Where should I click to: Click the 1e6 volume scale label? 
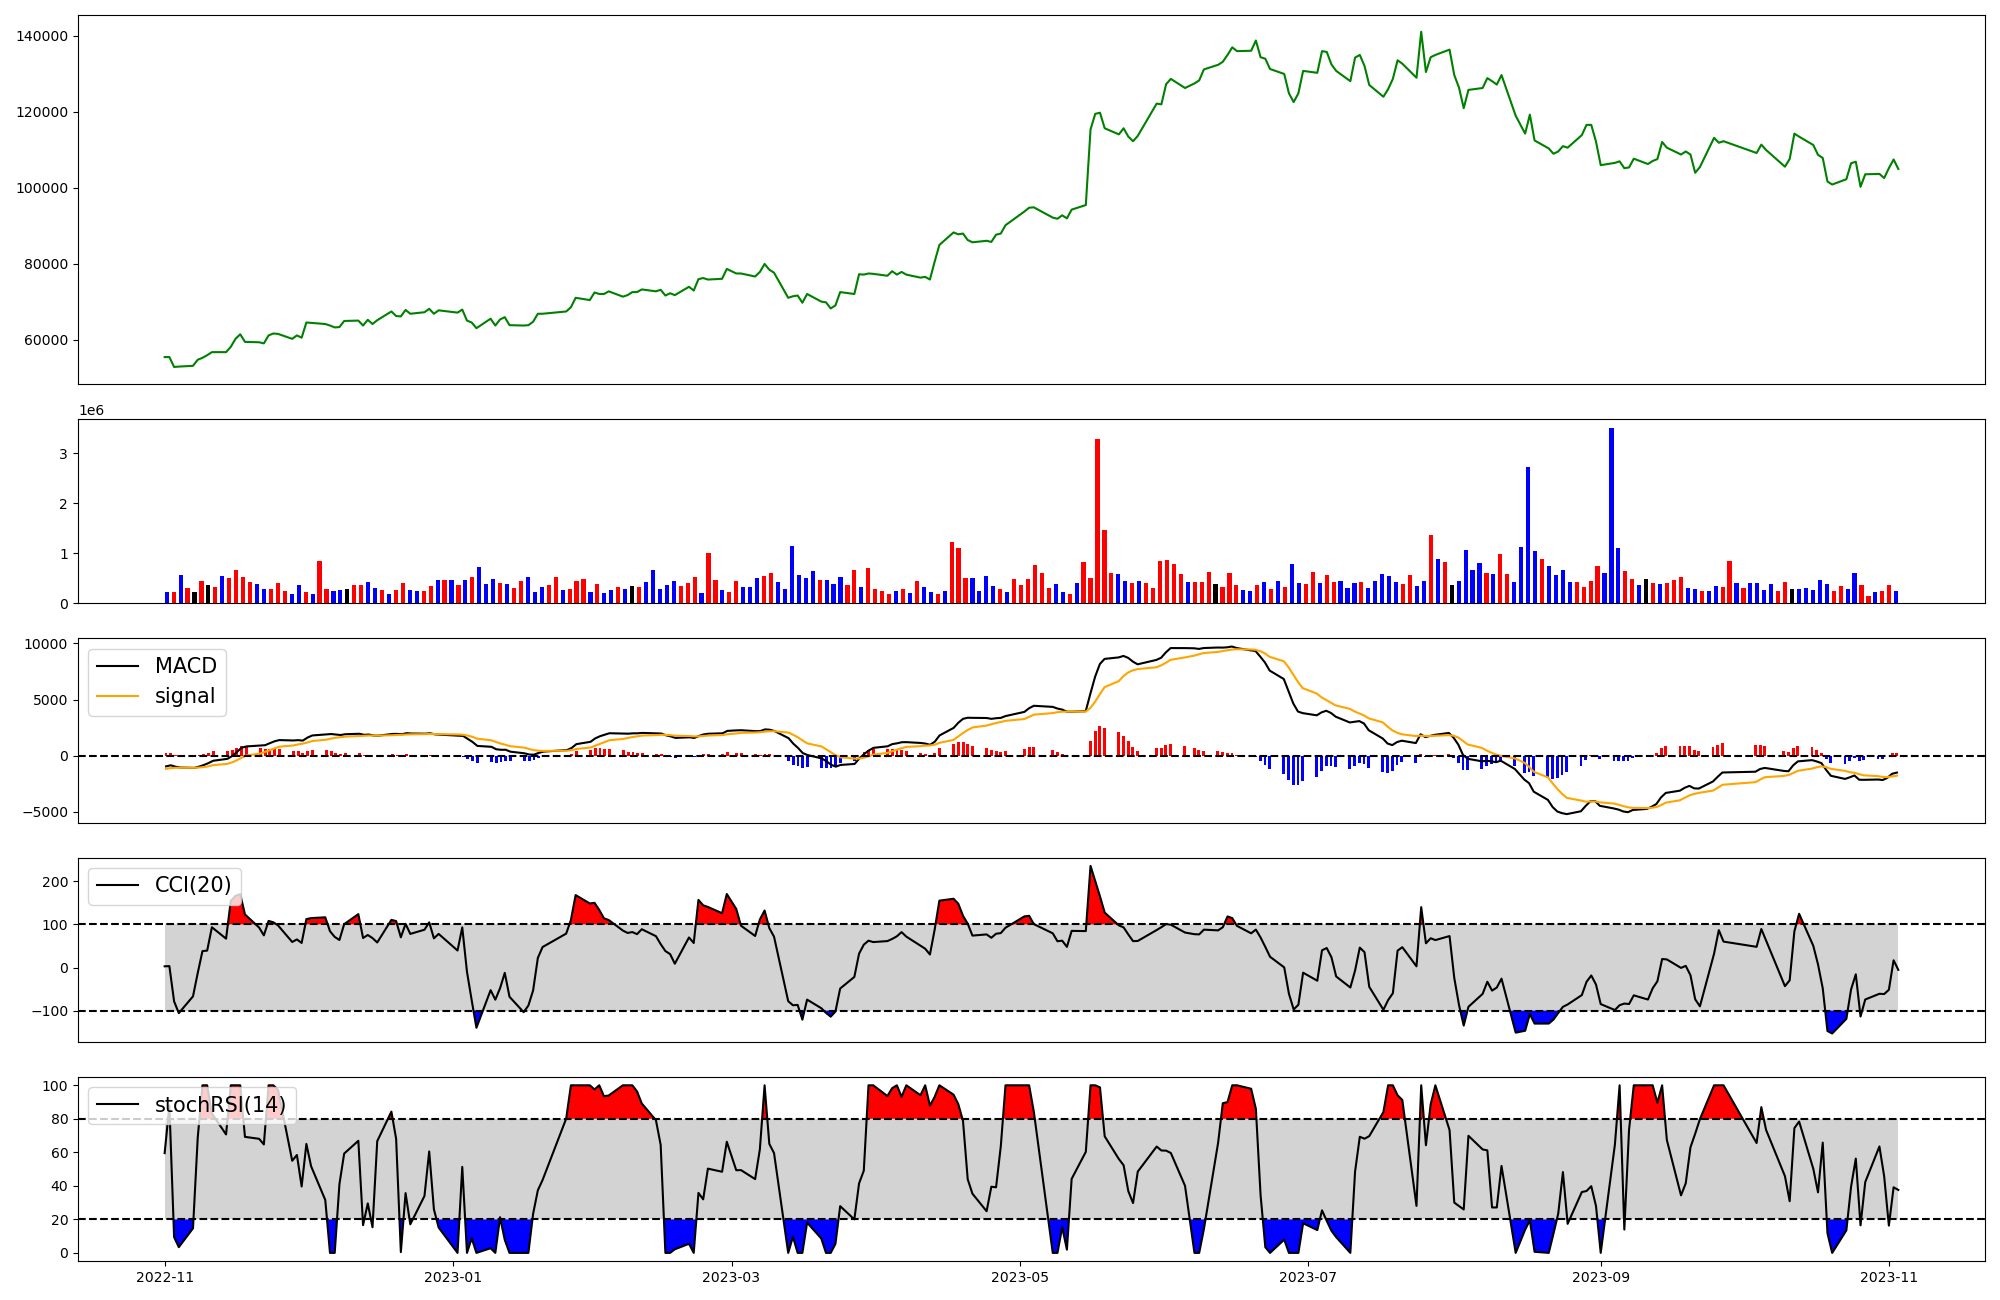(x=91, y=411)
